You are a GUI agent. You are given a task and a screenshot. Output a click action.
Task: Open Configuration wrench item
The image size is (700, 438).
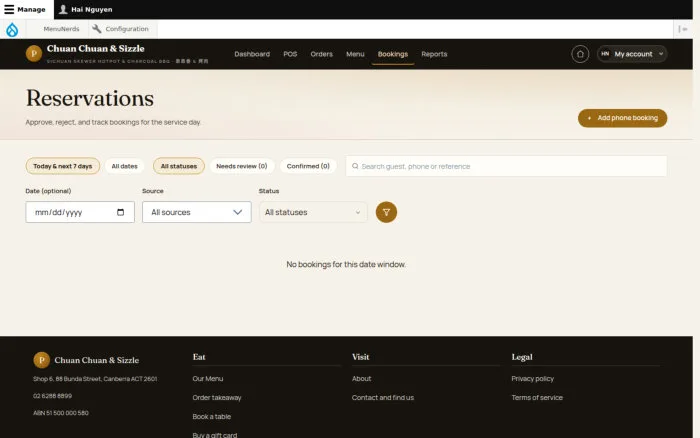(121, 29)
